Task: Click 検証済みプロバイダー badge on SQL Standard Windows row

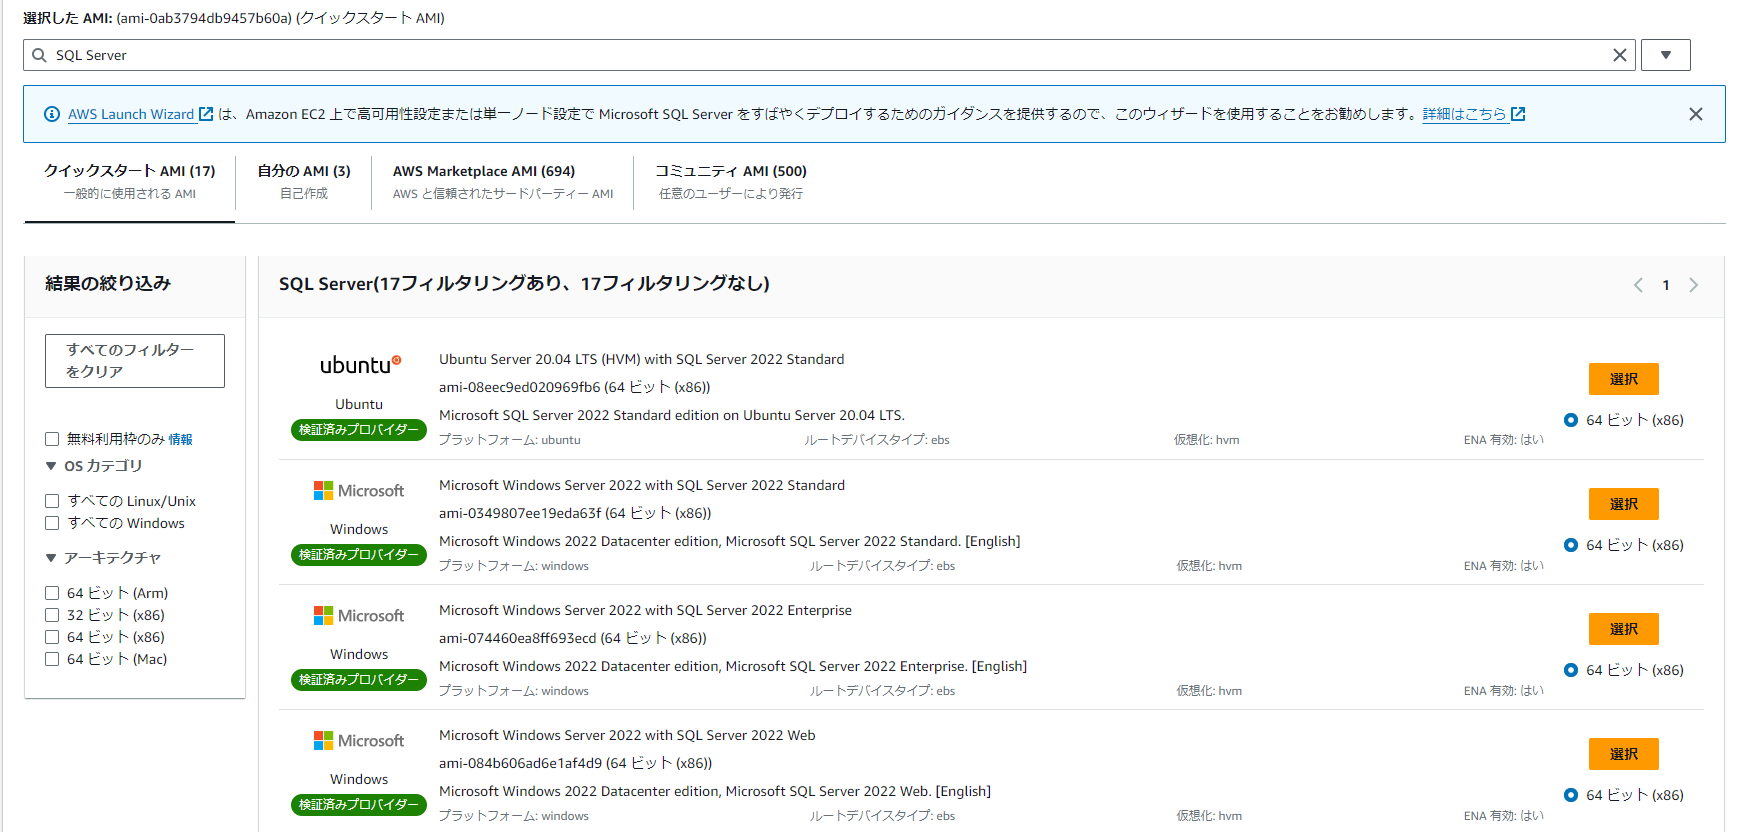Action: (359, 555)
